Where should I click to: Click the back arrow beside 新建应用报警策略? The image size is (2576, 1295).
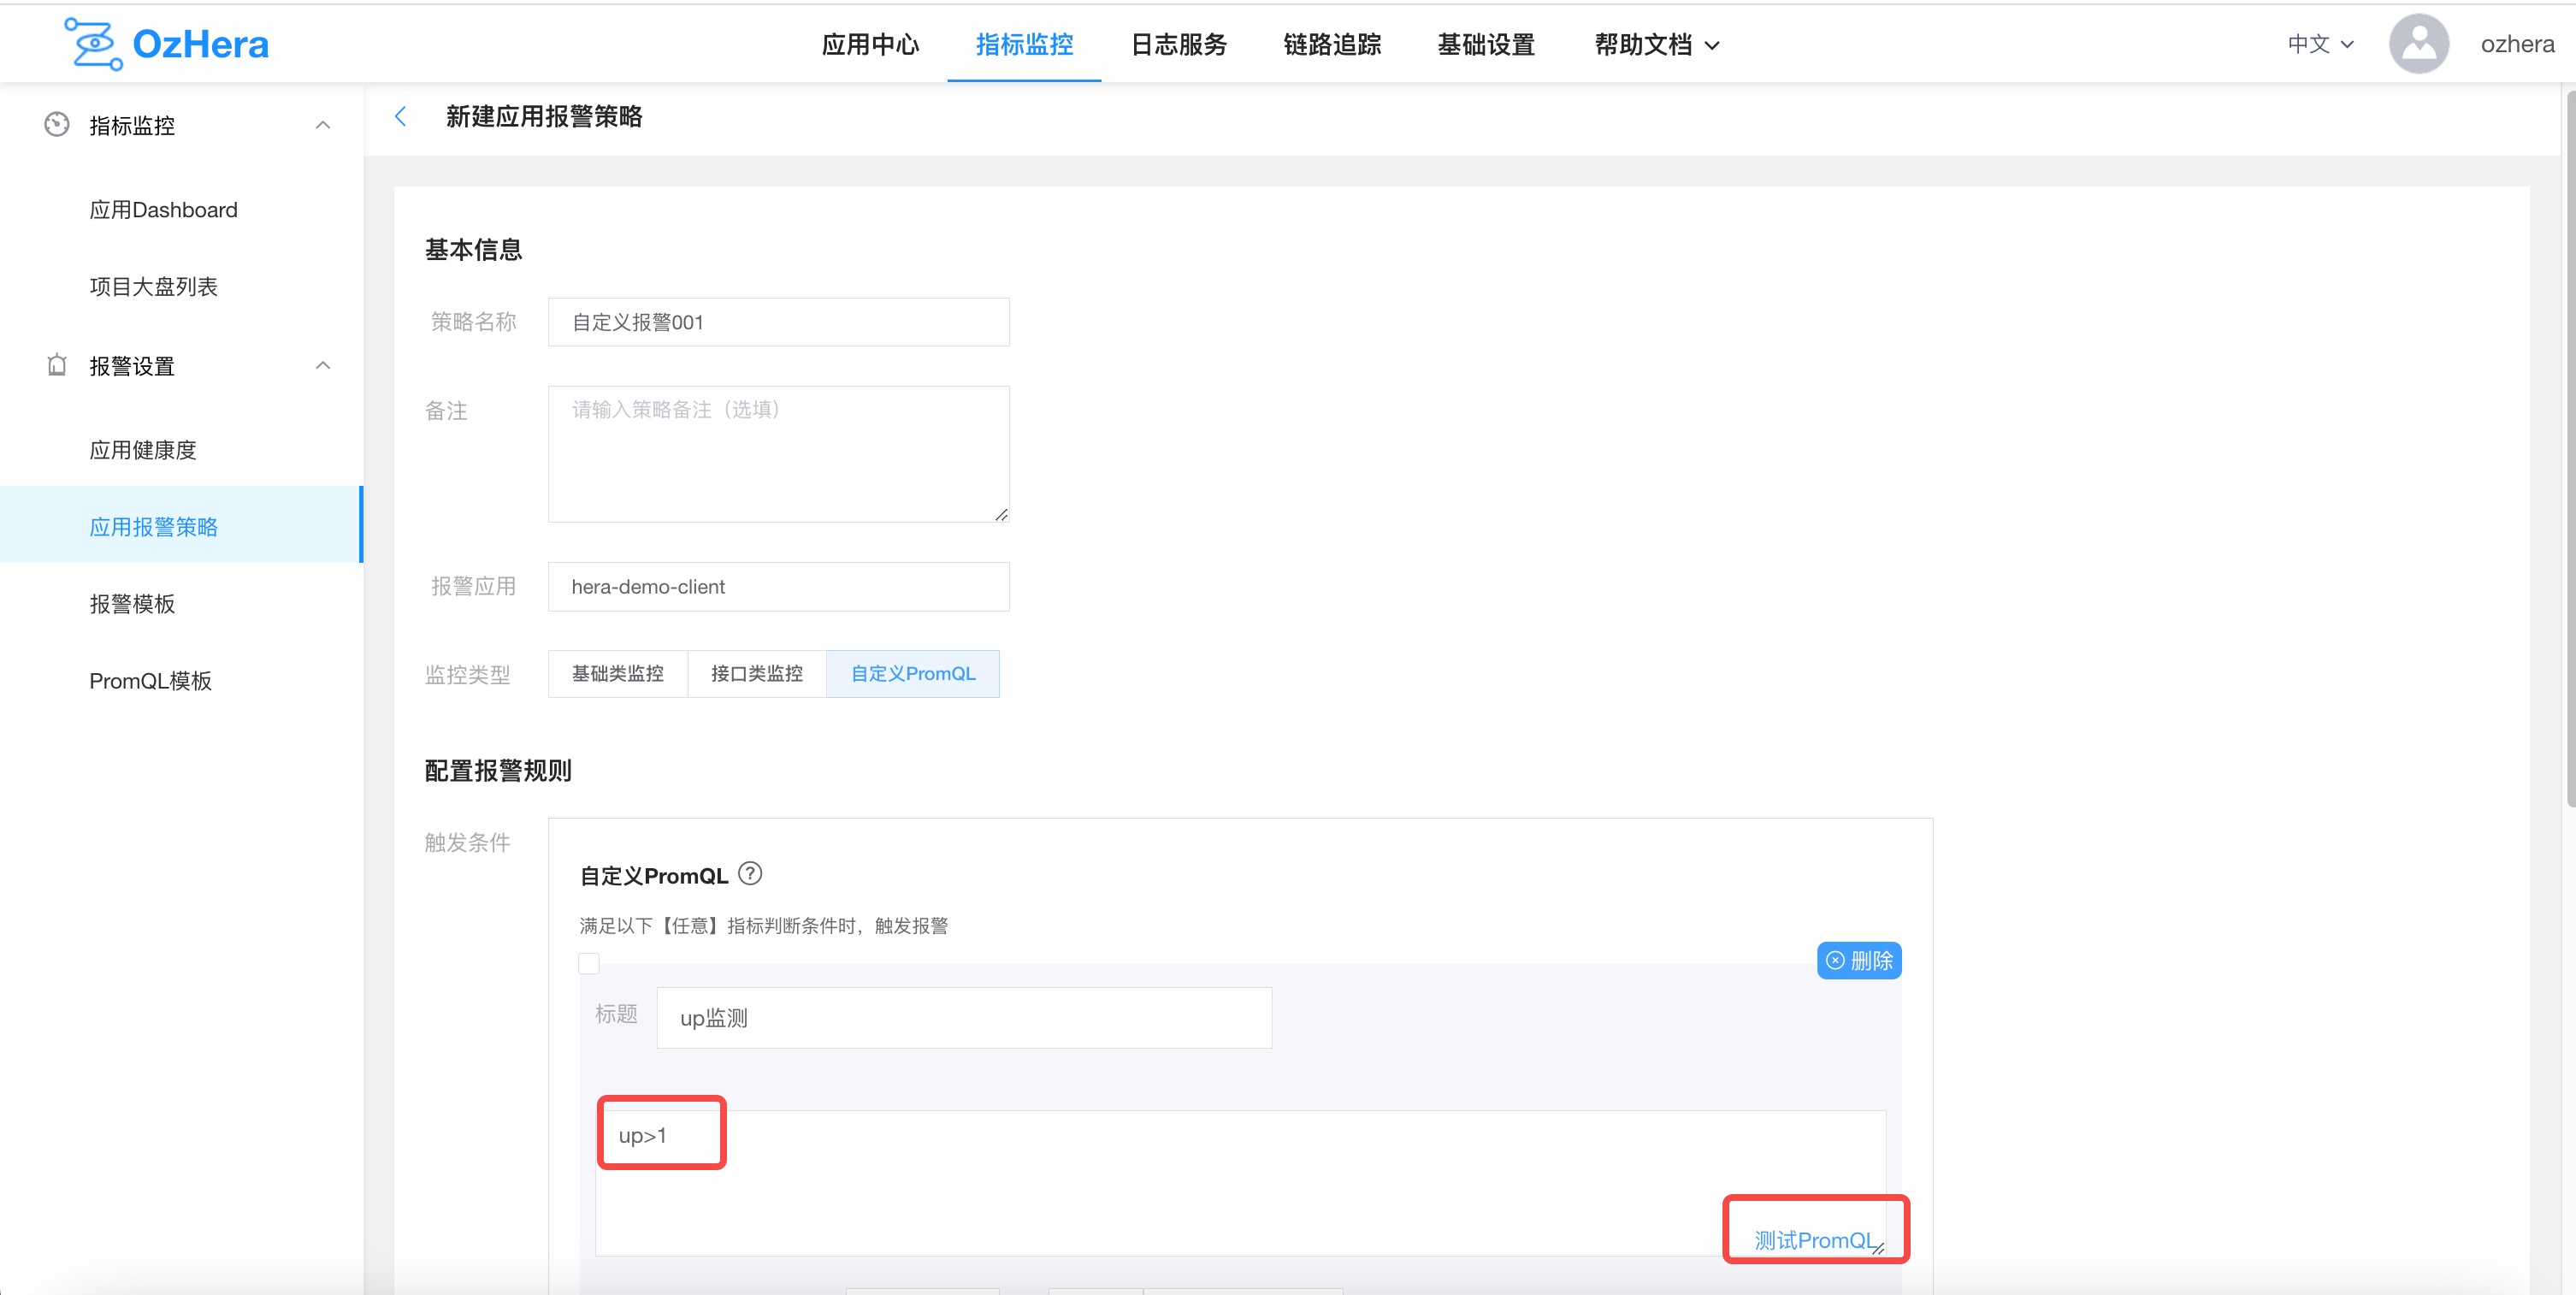pyautogui.click(x=401, y=117)
